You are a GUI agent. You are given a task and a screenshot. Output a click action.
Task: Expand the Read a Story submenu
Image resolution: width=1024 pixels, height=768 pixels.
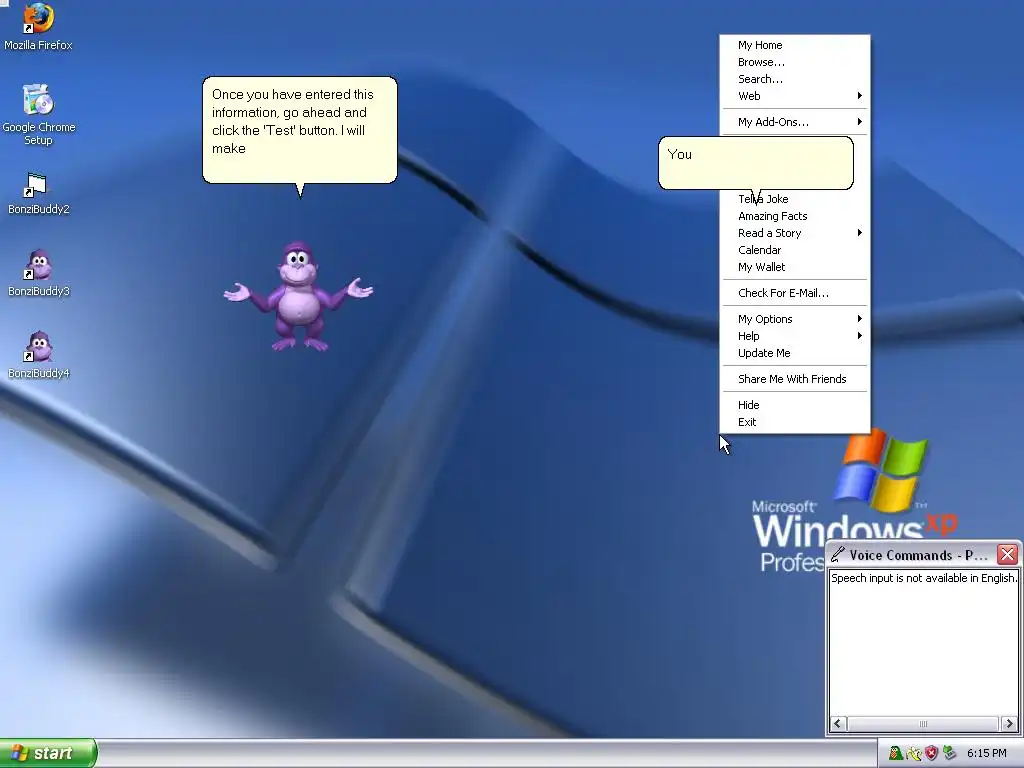pos(795,233)
